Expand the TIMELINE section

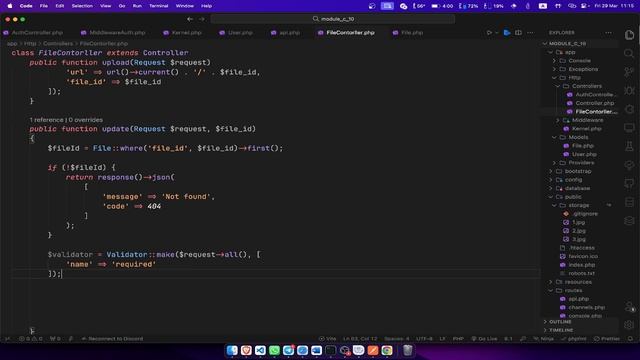tap(561, 330)
